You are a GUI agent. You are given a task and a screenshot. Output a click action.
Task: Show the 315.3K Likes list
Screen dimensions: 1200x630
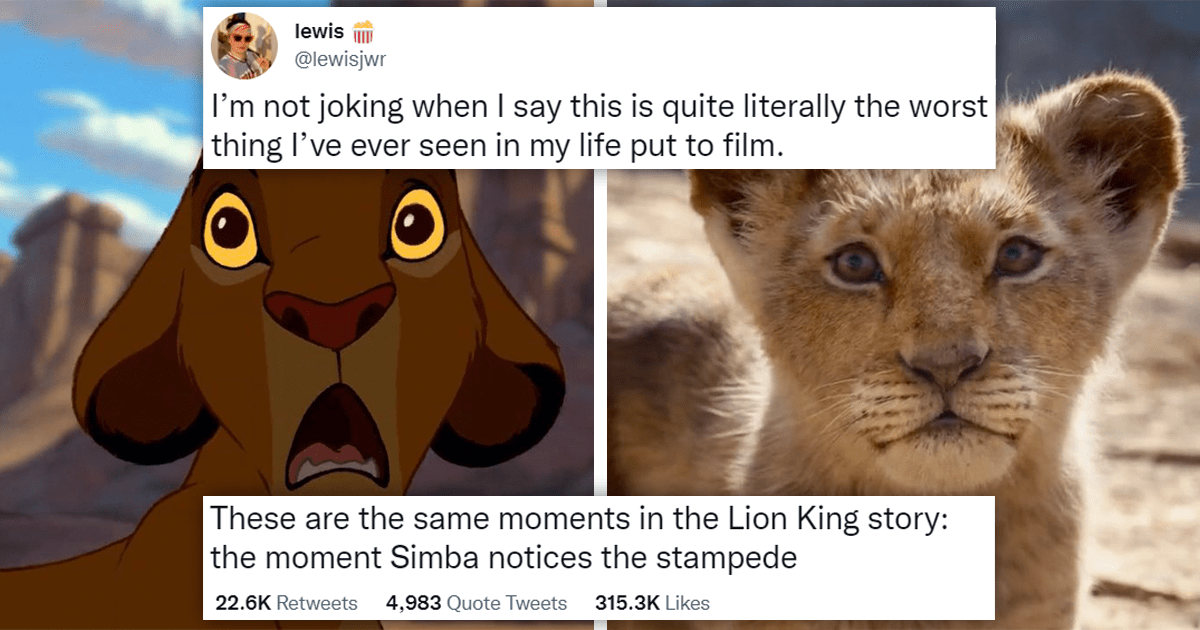(652, 603)
